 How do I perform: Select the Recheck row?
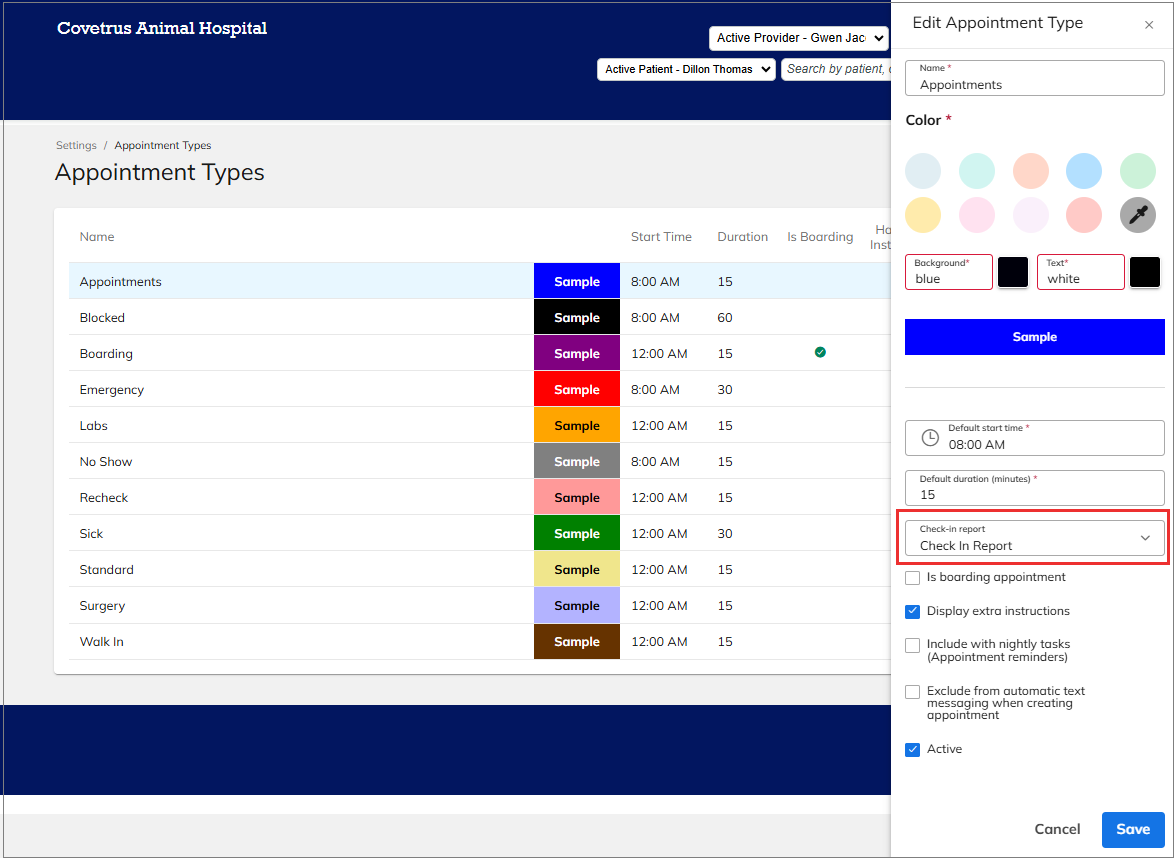pyautogui.click(x=480, y=496)
